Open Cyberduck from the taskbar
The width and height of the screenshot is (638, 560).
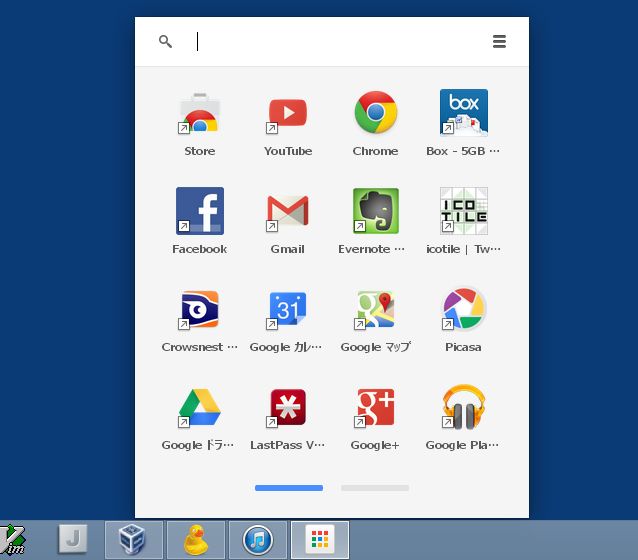coord(196,540)
